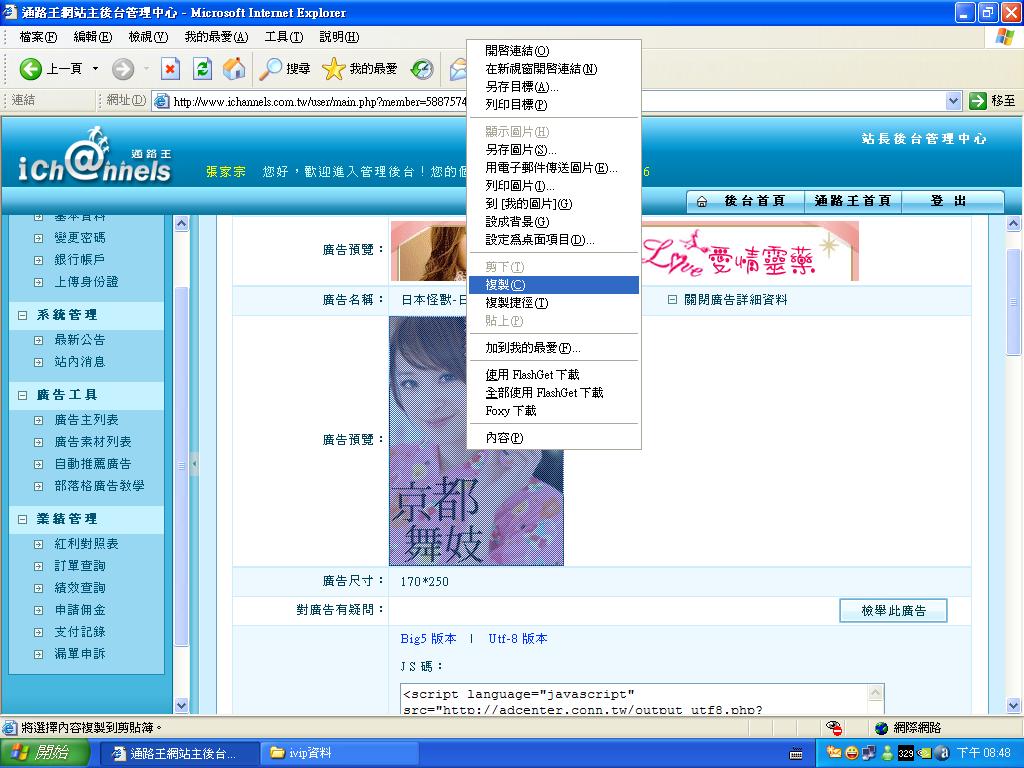Click the Home icon in toolbar
This screenshot has width=1024, height=768.
234,69
